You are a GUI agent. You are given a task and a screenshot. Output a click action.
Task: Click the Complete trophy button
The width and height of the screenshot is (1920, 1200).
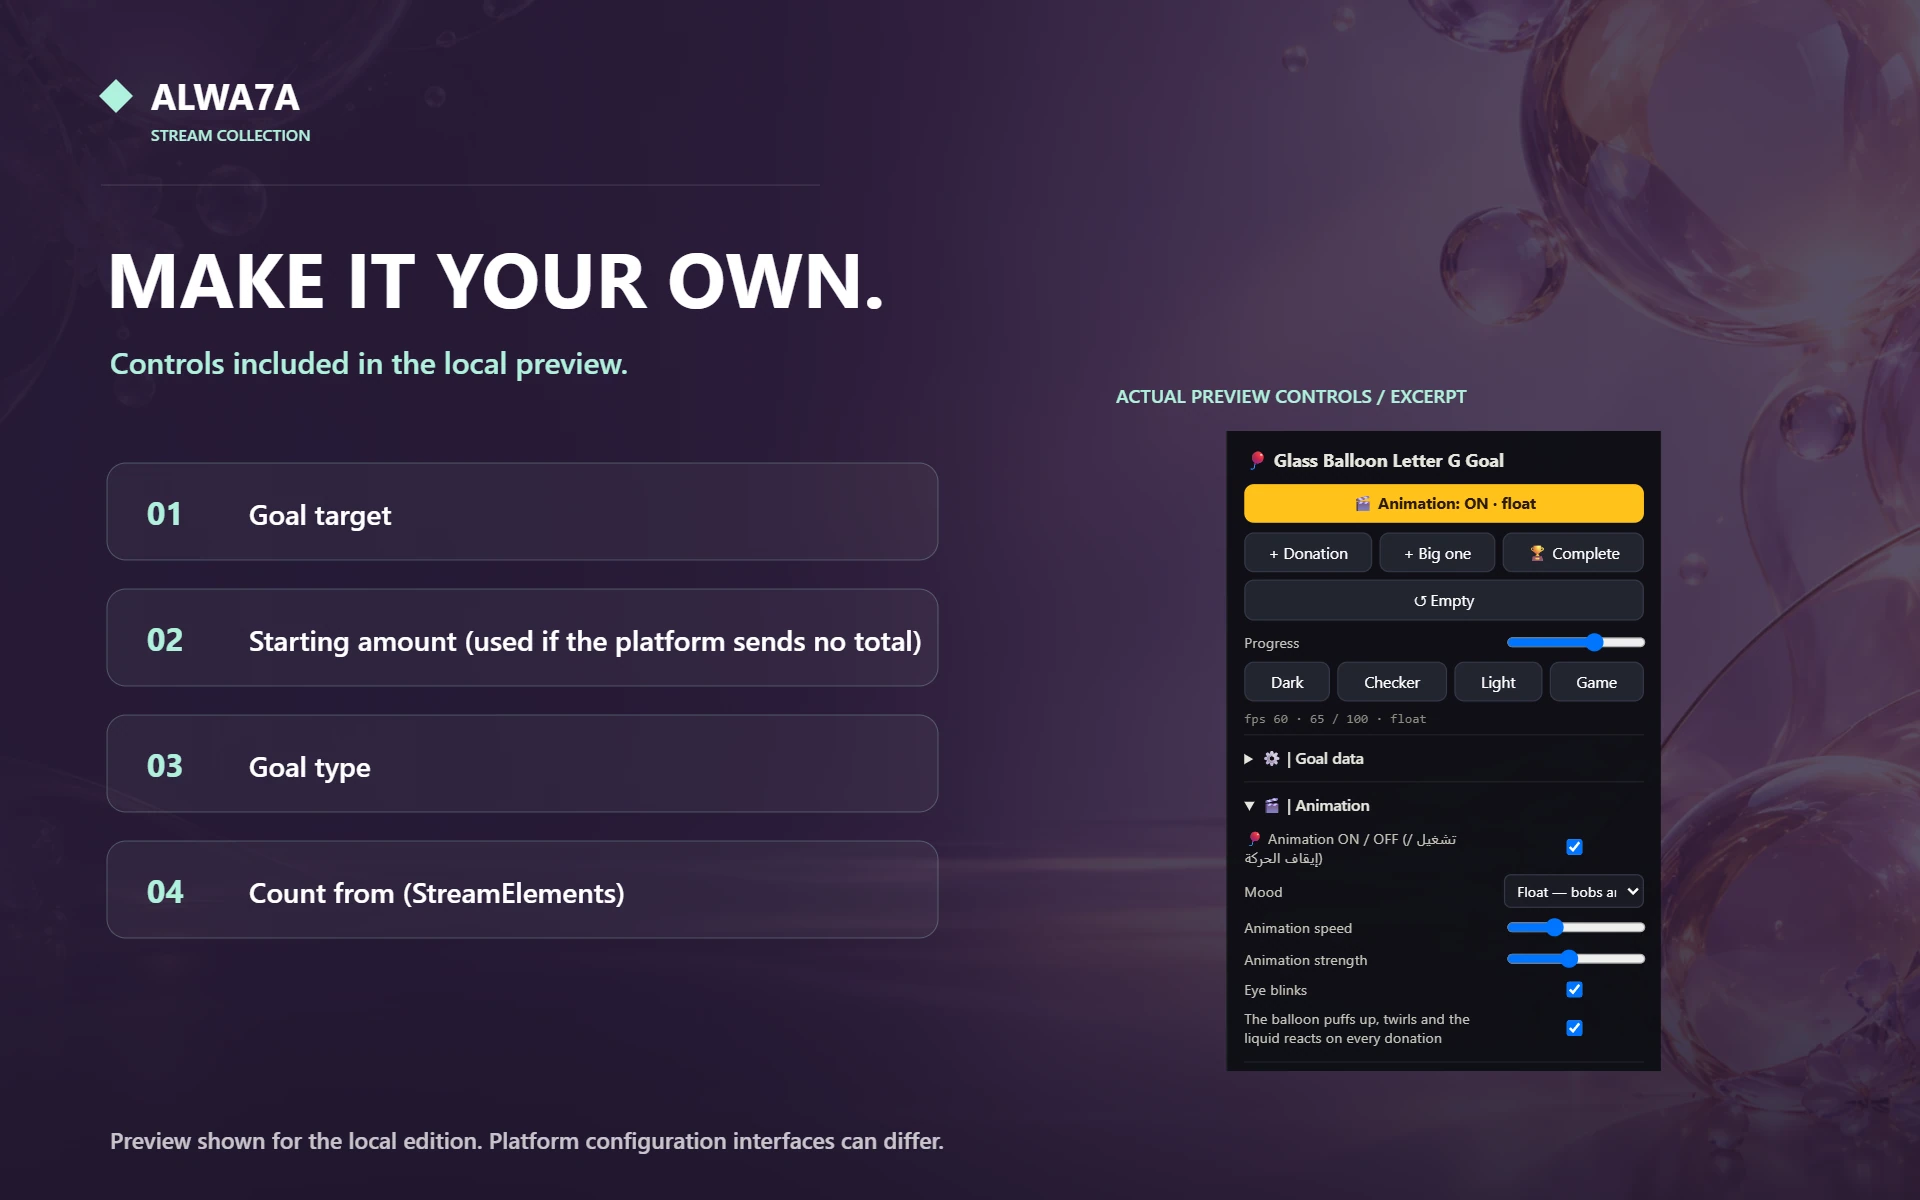[x=1573, y=553]
